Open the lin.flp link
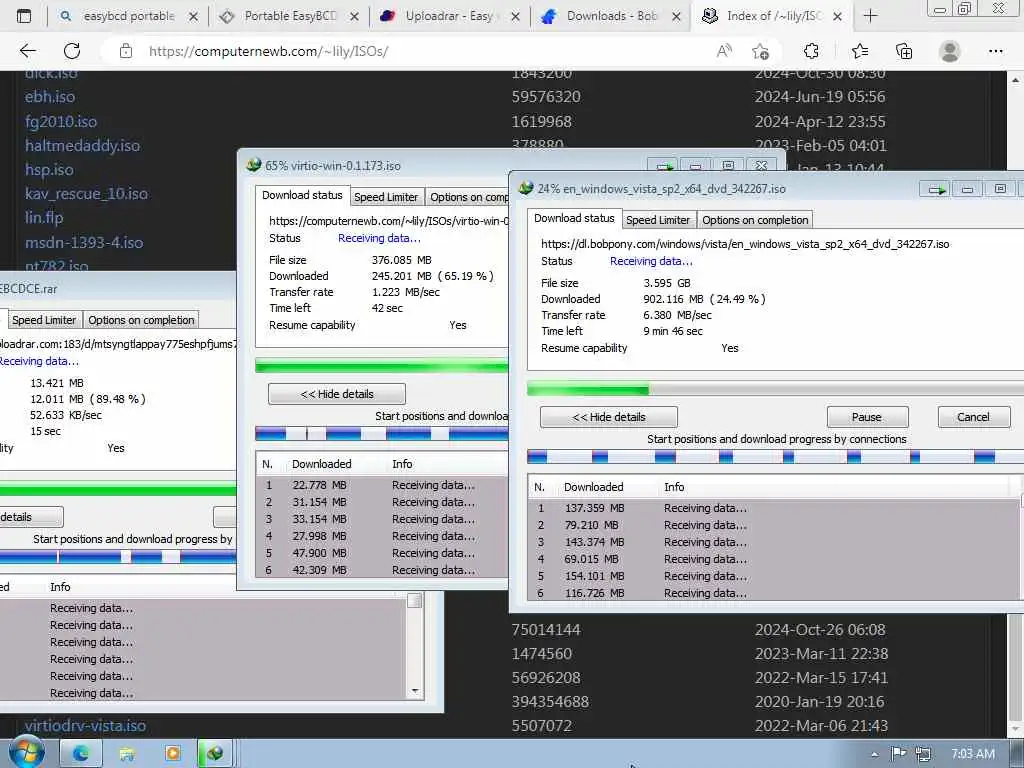This screenshot has width=1024, height=768. [44, 217]
